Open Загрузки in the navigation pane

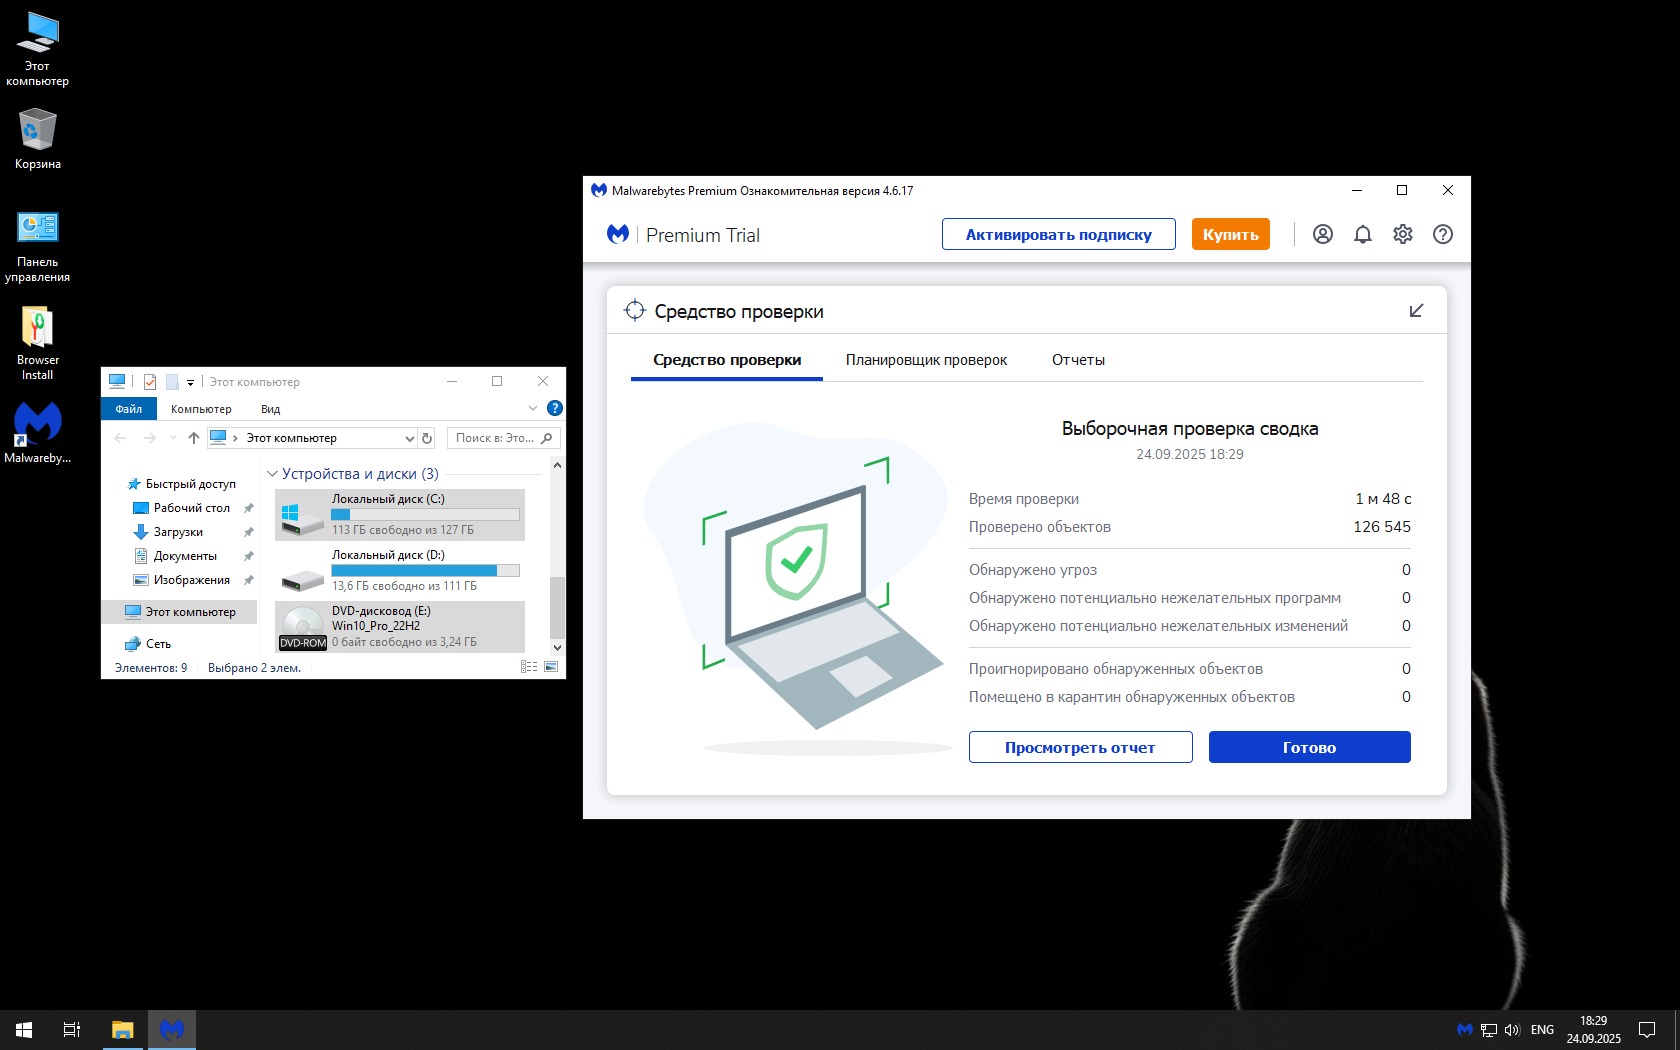[178, 532]
